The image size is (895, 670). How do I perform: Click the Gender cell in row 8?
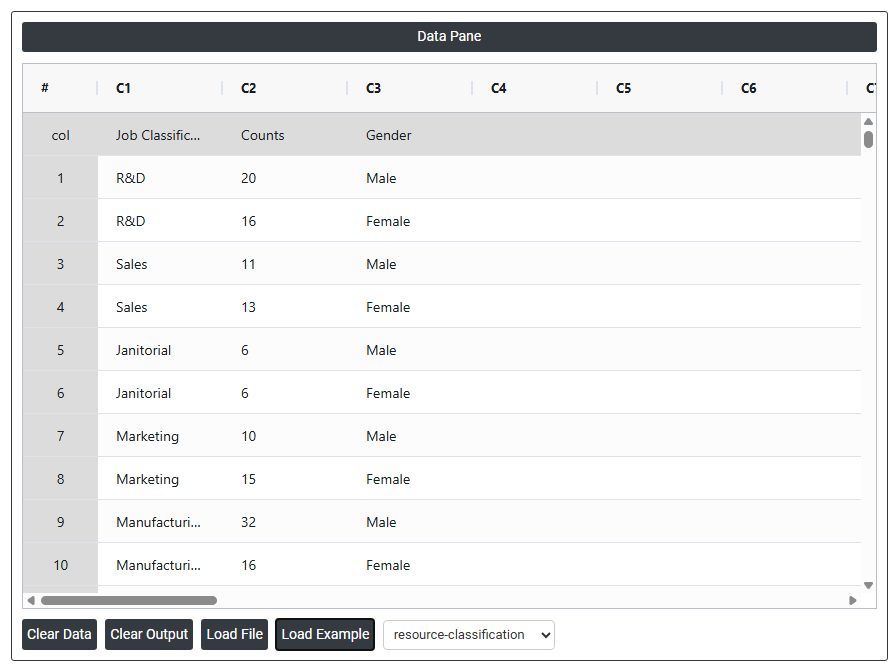pyautogui.click(x=388, y=479)
